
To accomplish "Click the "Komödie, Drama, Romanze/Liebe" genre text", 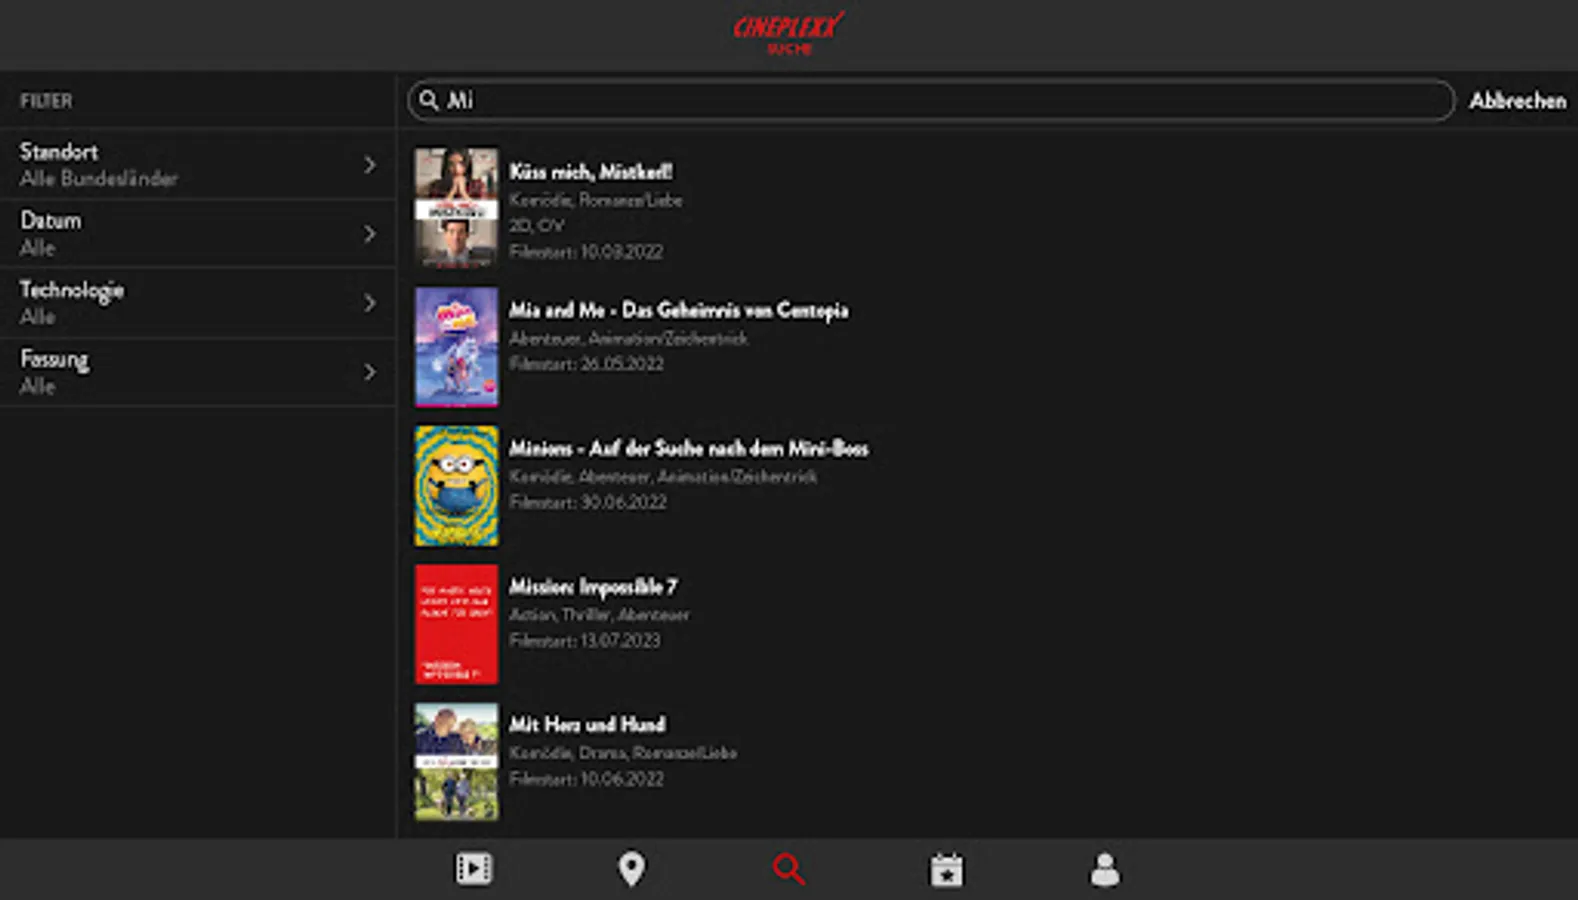I will click(x=623, y=752).
